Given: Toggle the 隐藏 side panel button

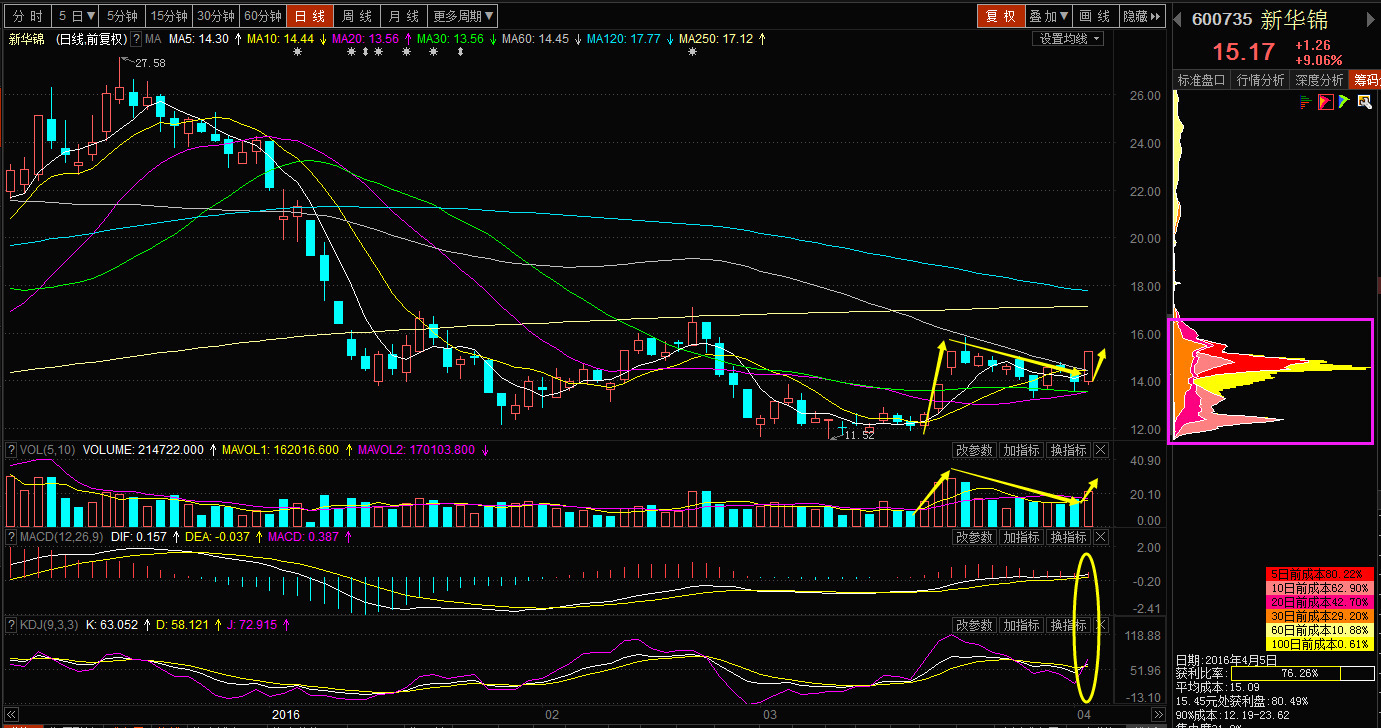Looking at the screenshot, I should (x=1142, y=16).
